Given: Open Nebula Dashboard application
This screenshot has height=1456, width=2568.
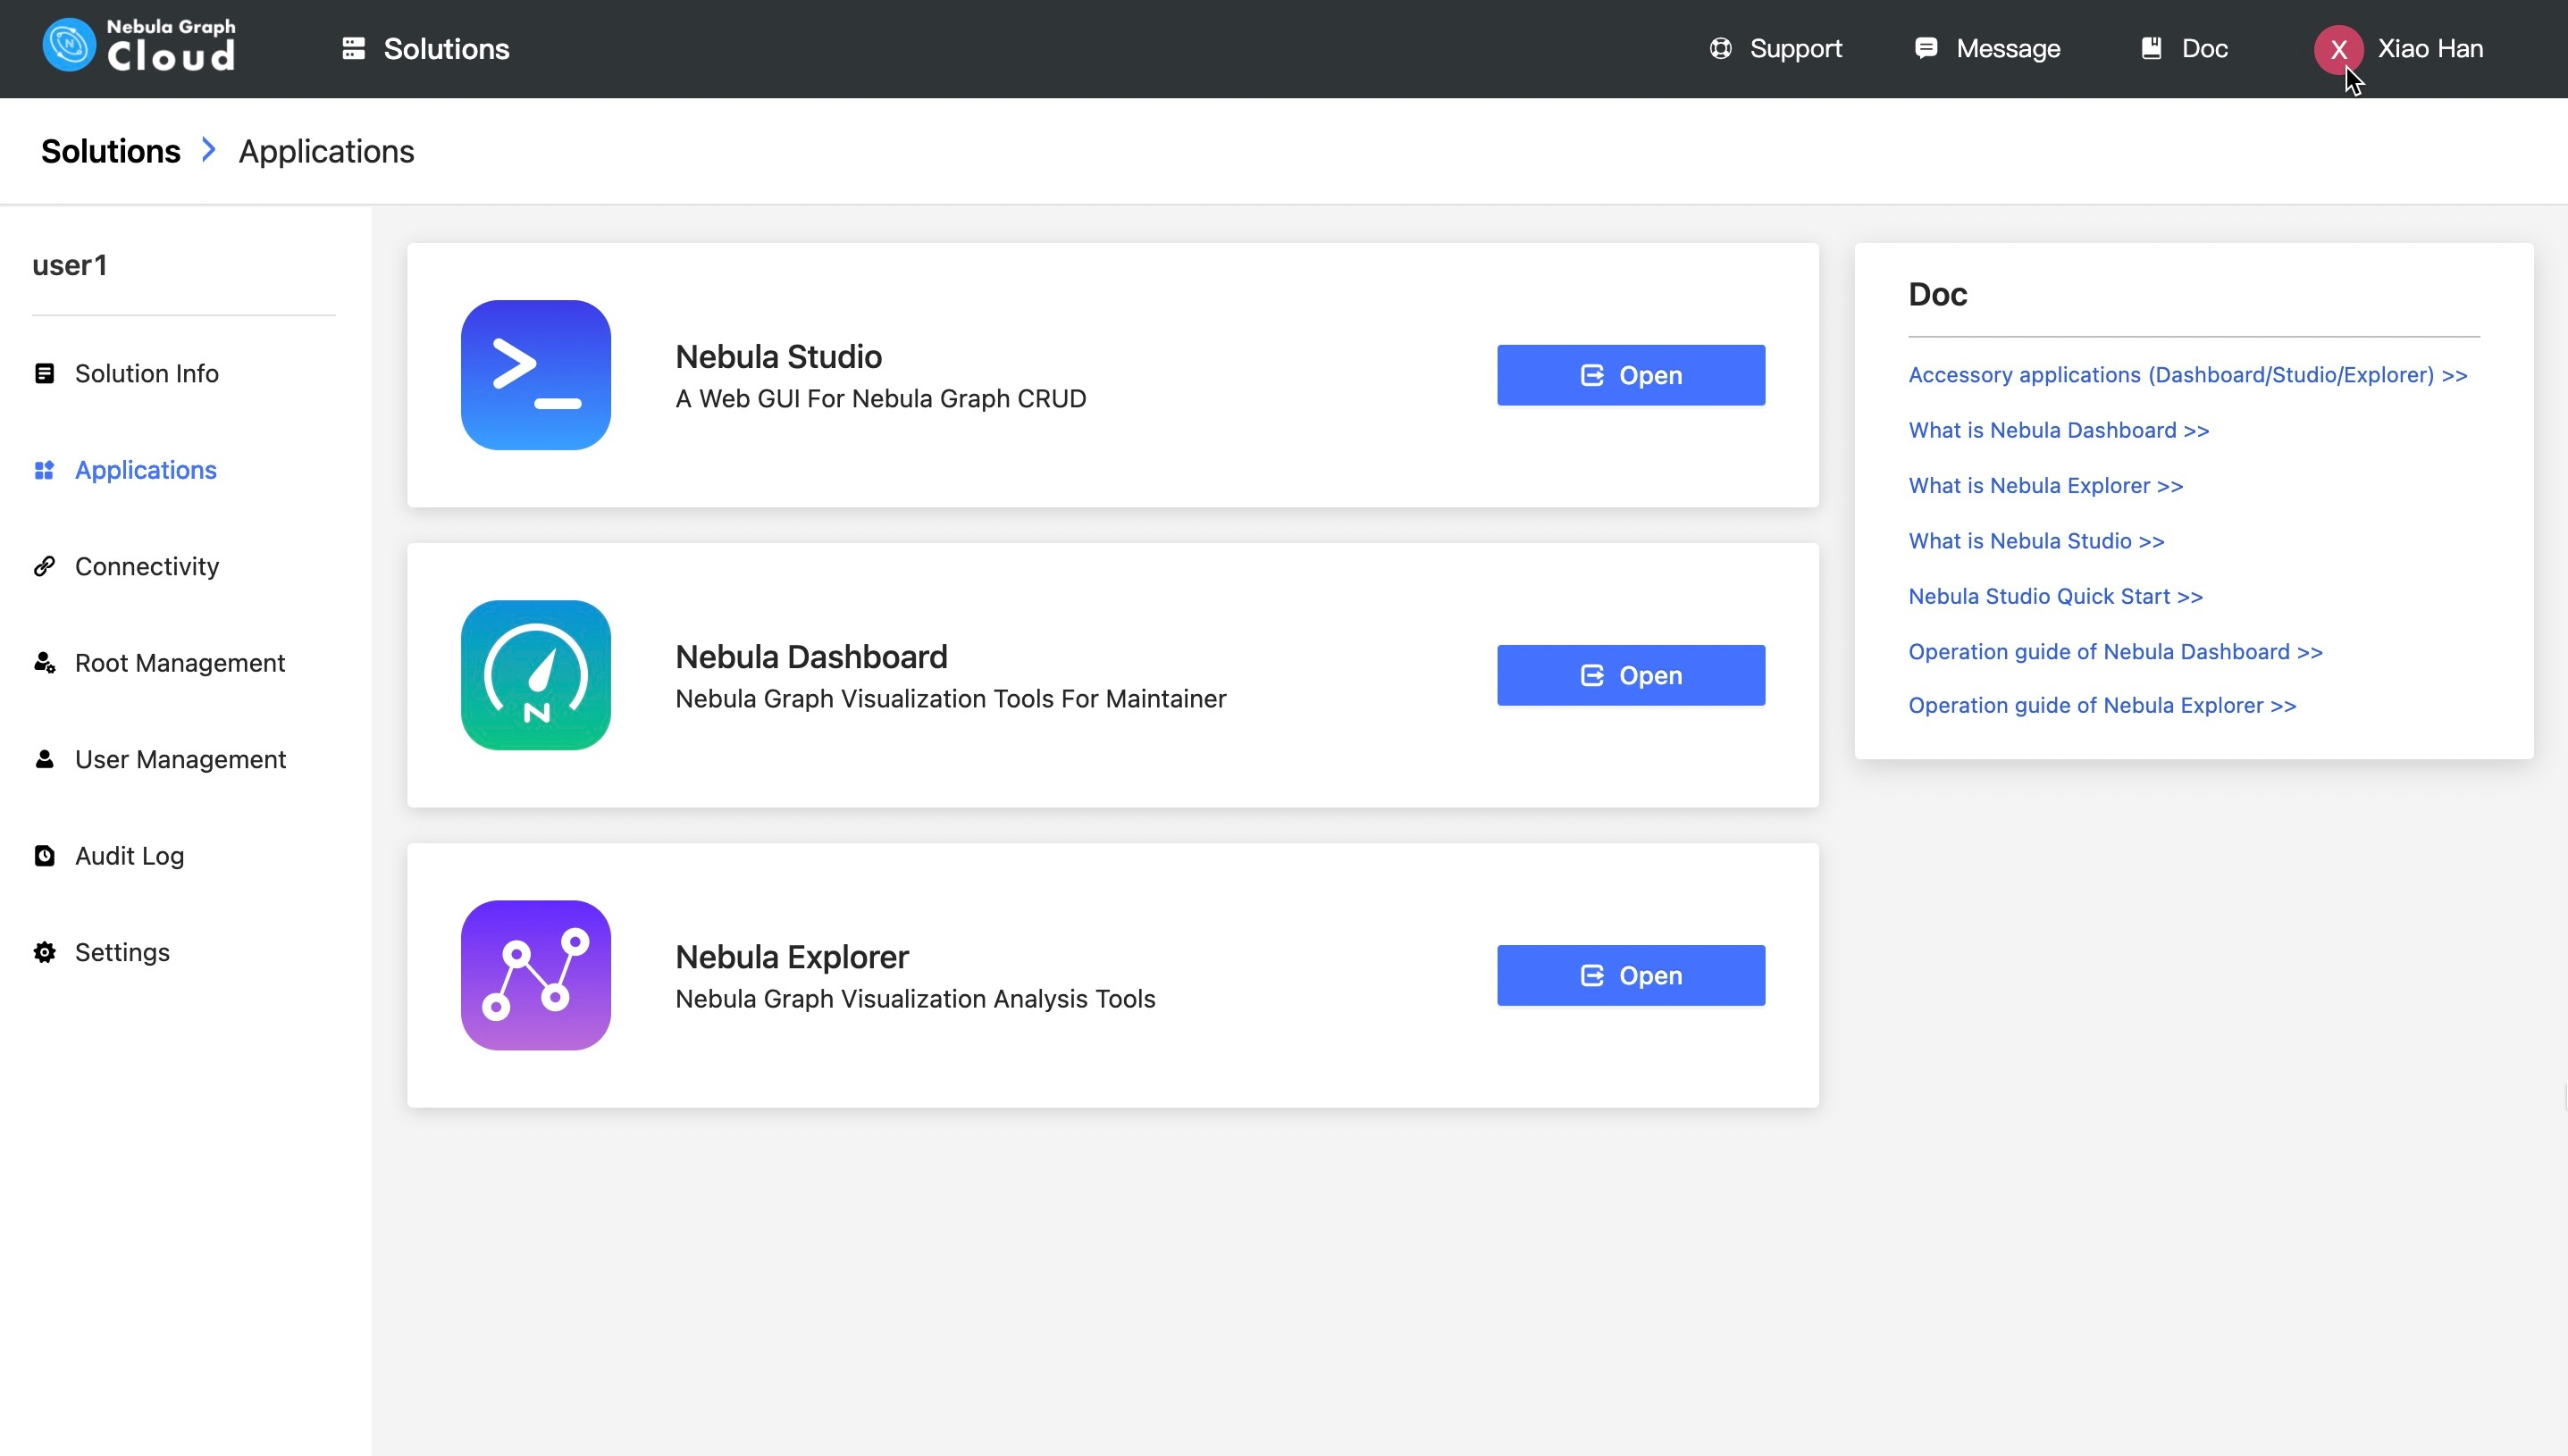Looking at the screenshot, I should pyautogui.click(x=1630, y=675).
